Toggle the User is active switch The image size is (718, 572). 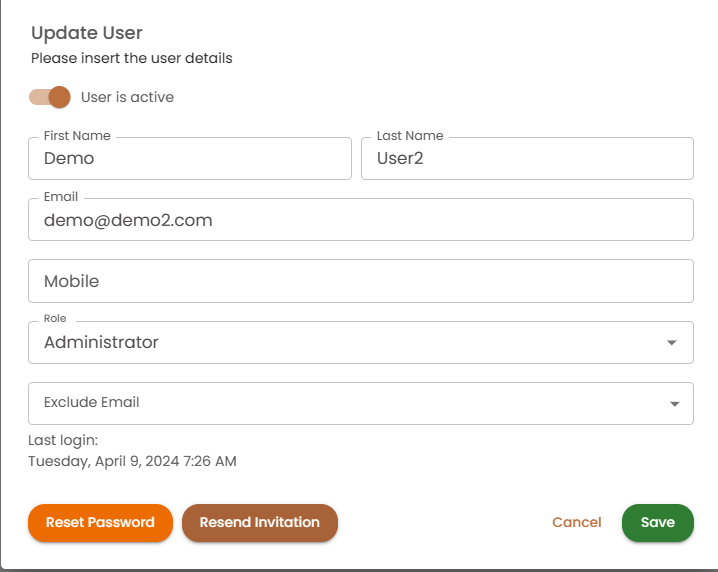(50, 97)
